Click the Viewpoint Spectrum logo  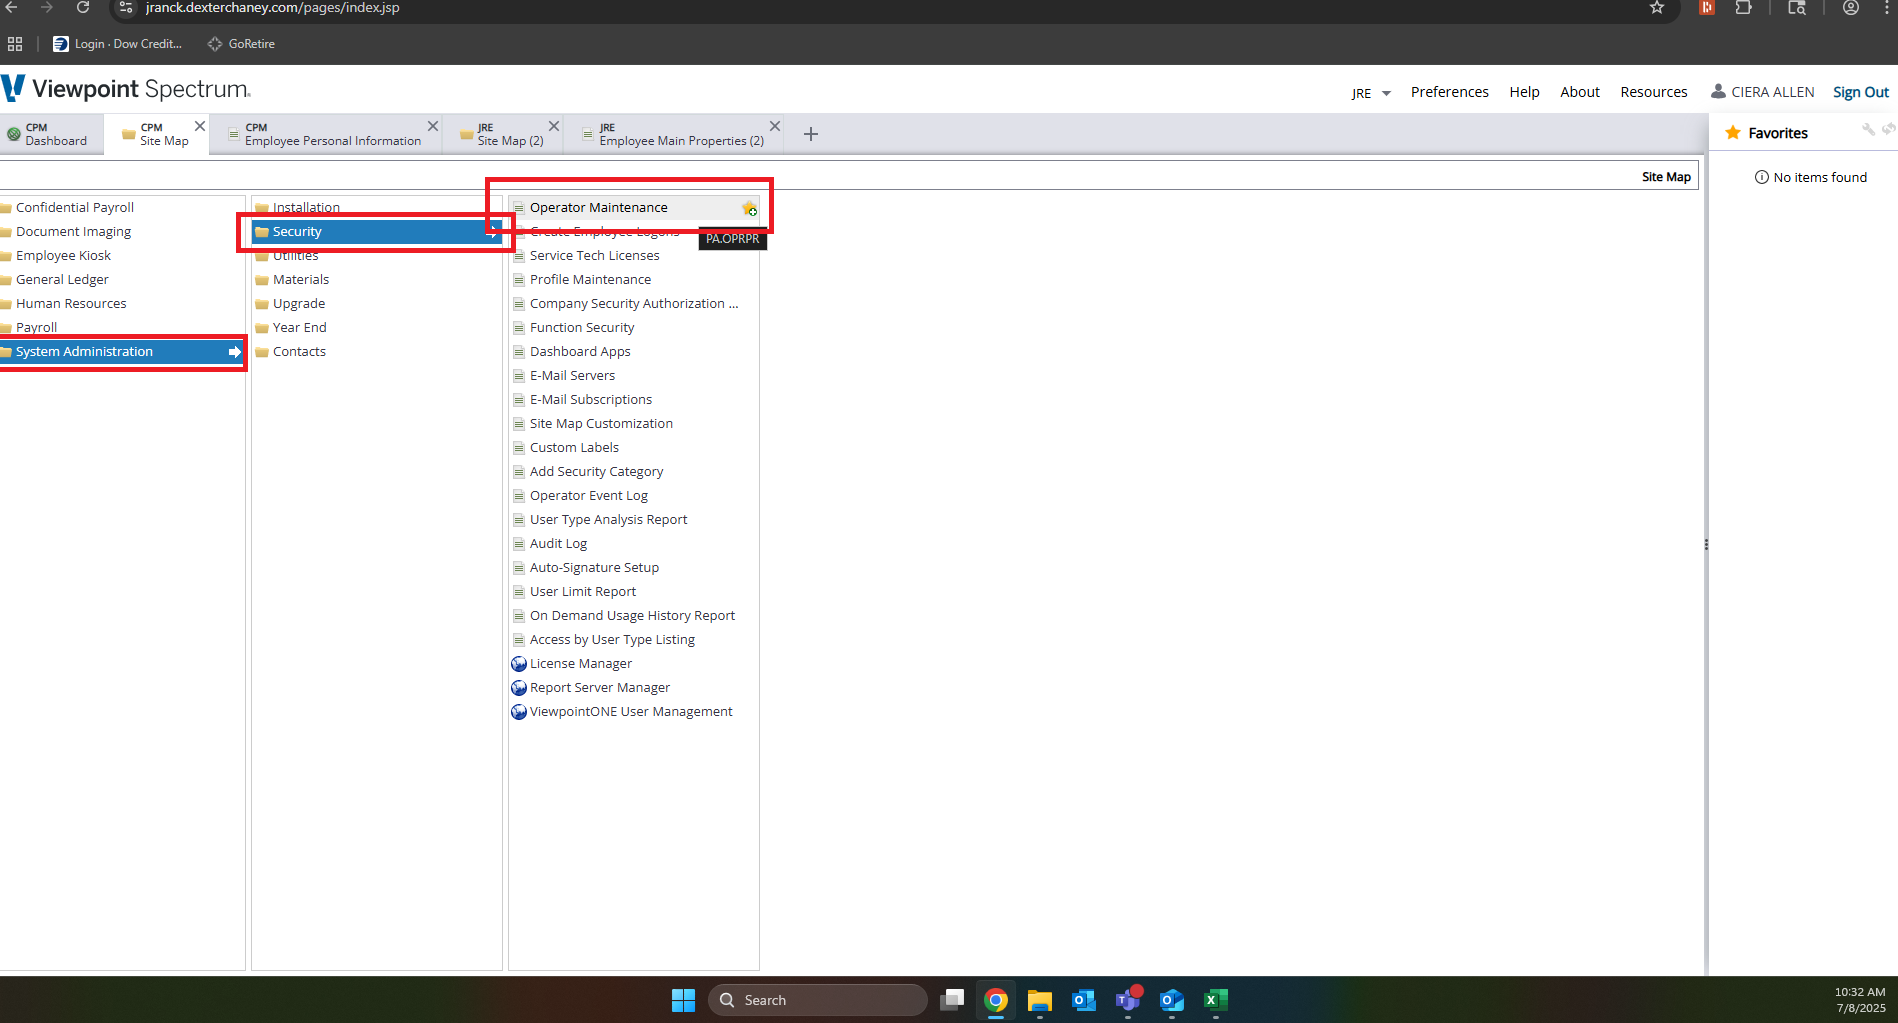pos(125,88)
